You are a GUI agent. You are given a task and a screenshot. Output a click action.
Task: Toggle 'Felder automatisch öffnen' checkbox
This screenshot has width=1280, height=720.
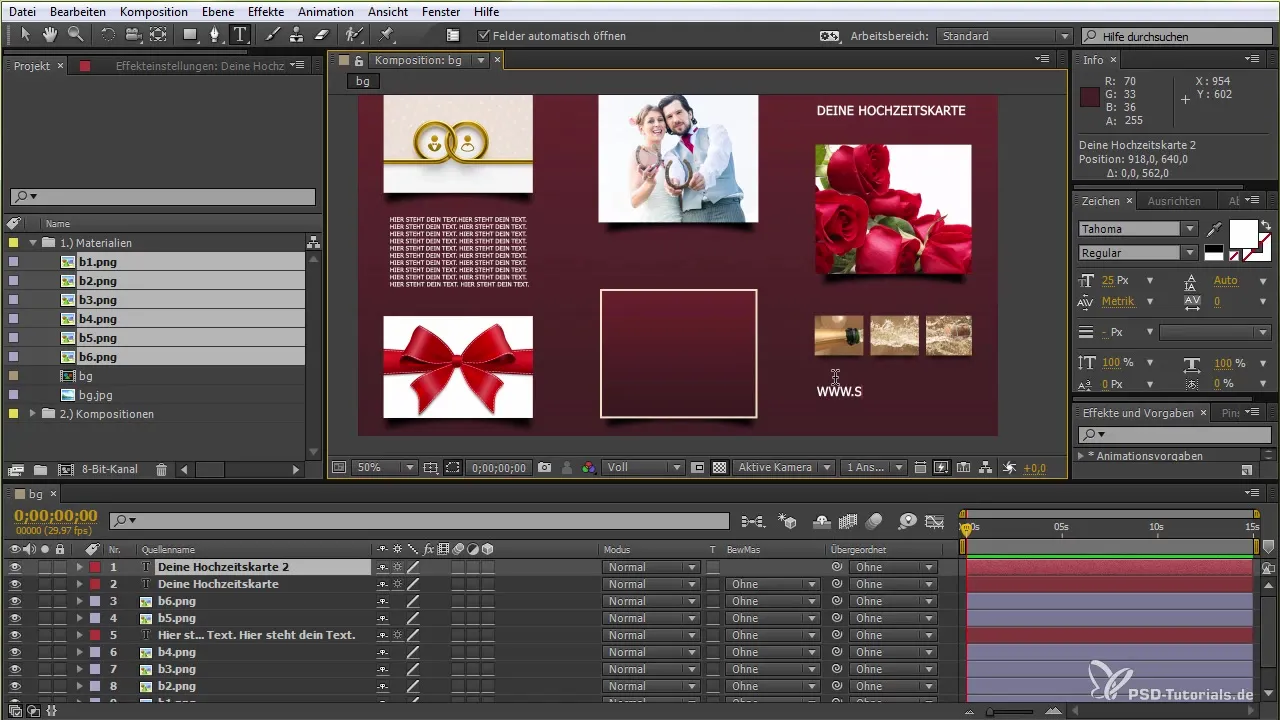(x=485, y=36)
